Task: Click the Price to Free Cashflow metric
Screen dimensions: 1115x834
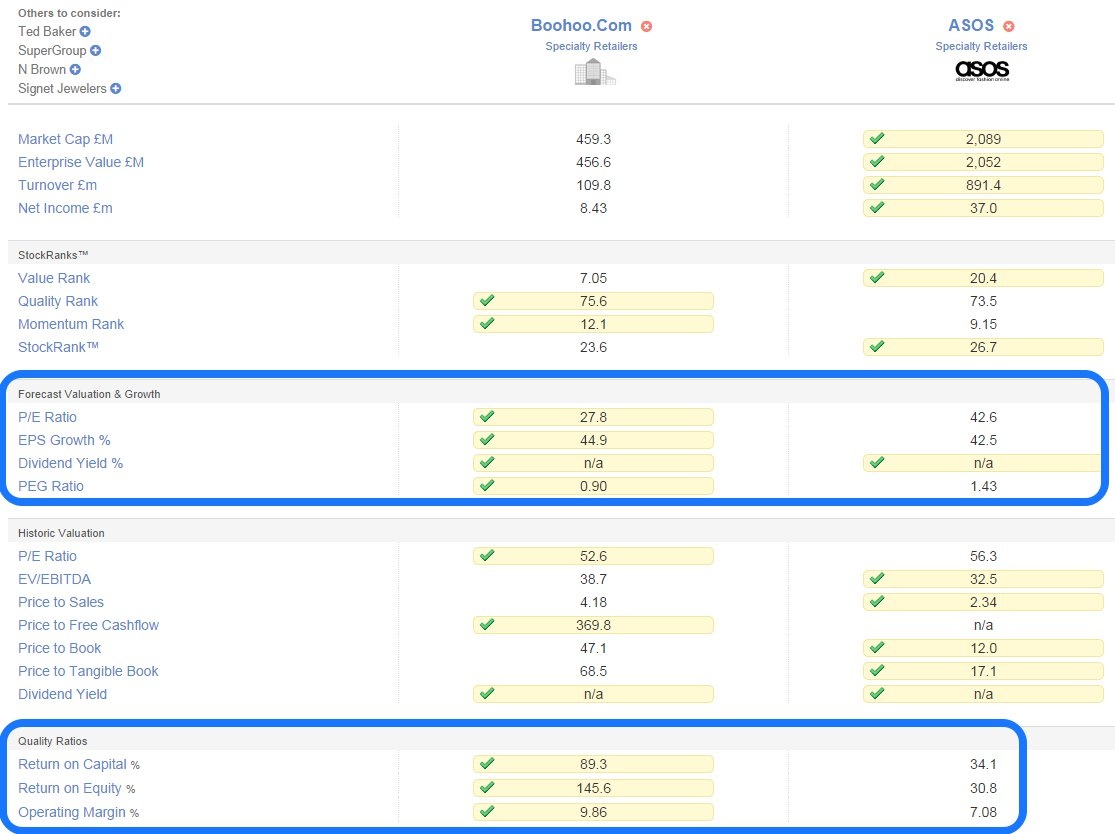Action: point(88,626)
